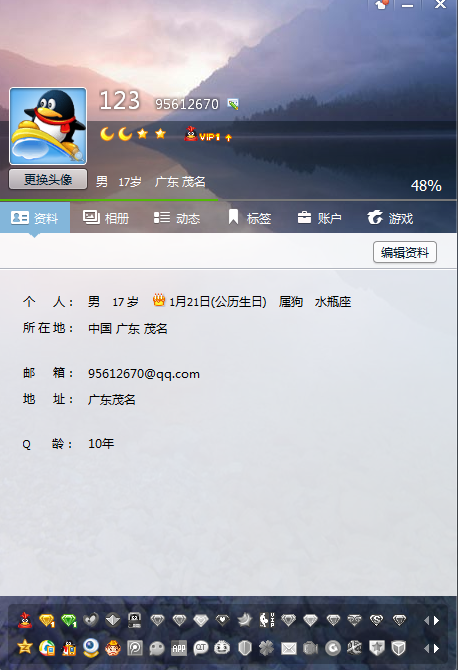This screenshot has height=670, width=458.
Task: Show previous icons in top badge row
Action: [426, 620]
